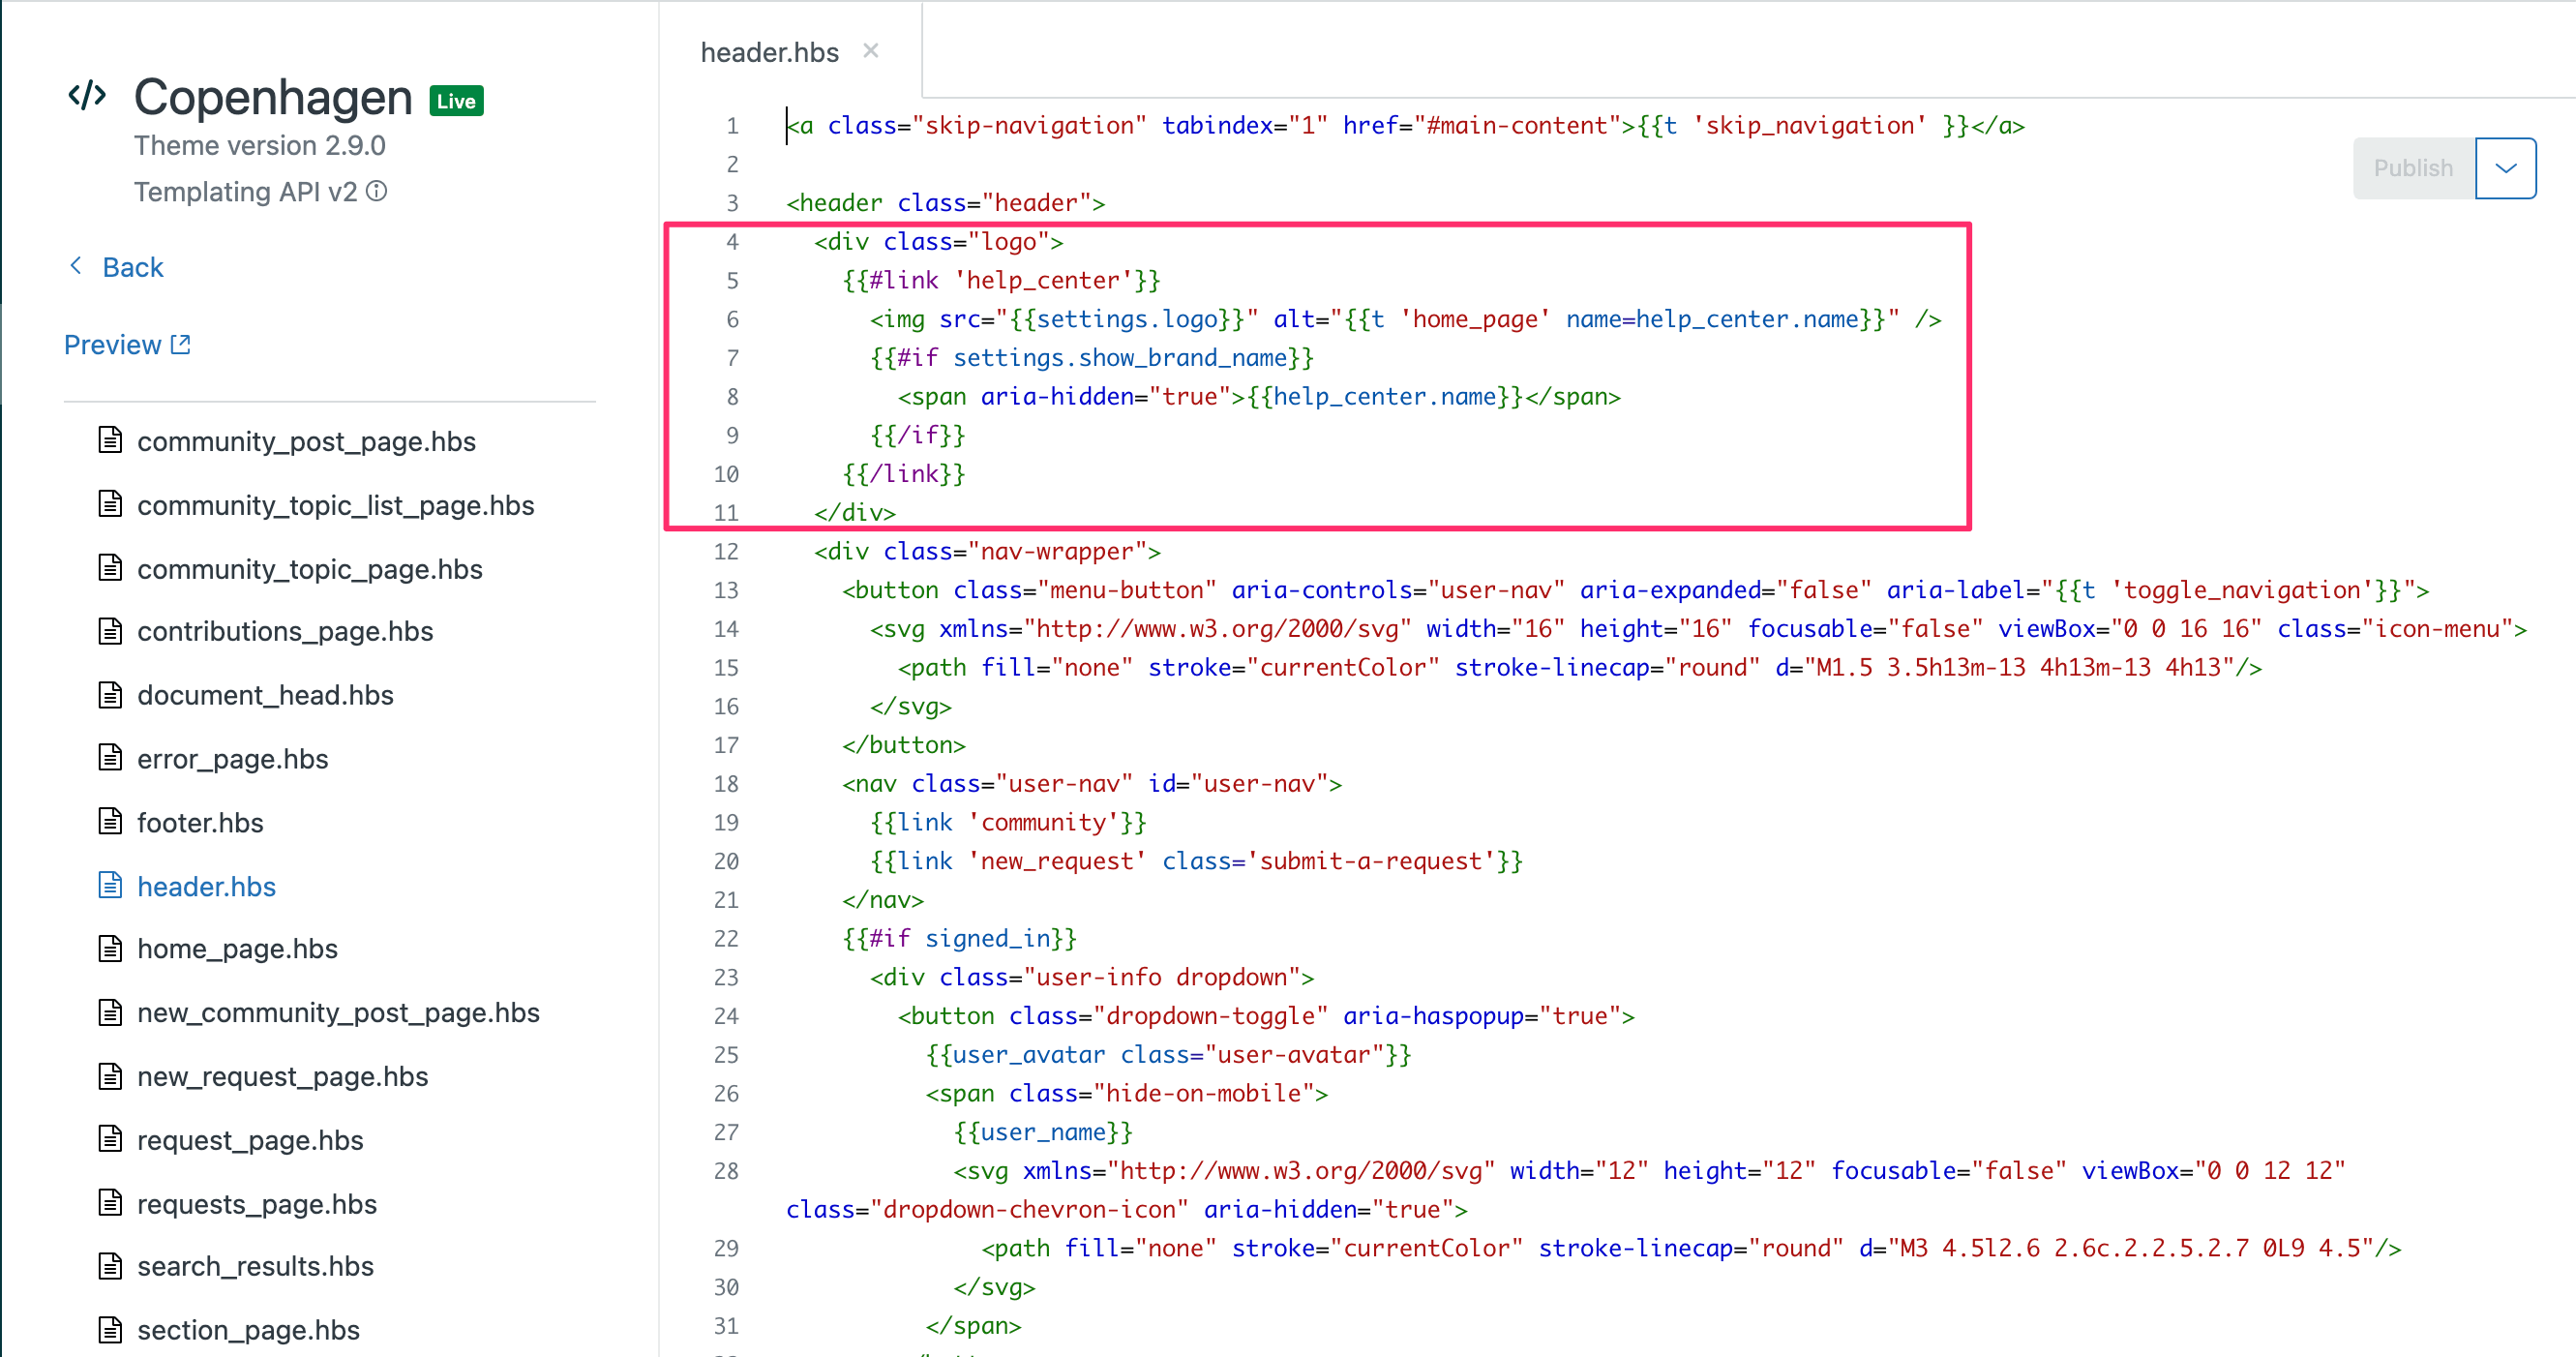The image size is (2576, 1357).
Task: Open search_results.hbs template
Action: pyautogui.click(x=255, y=1267)
